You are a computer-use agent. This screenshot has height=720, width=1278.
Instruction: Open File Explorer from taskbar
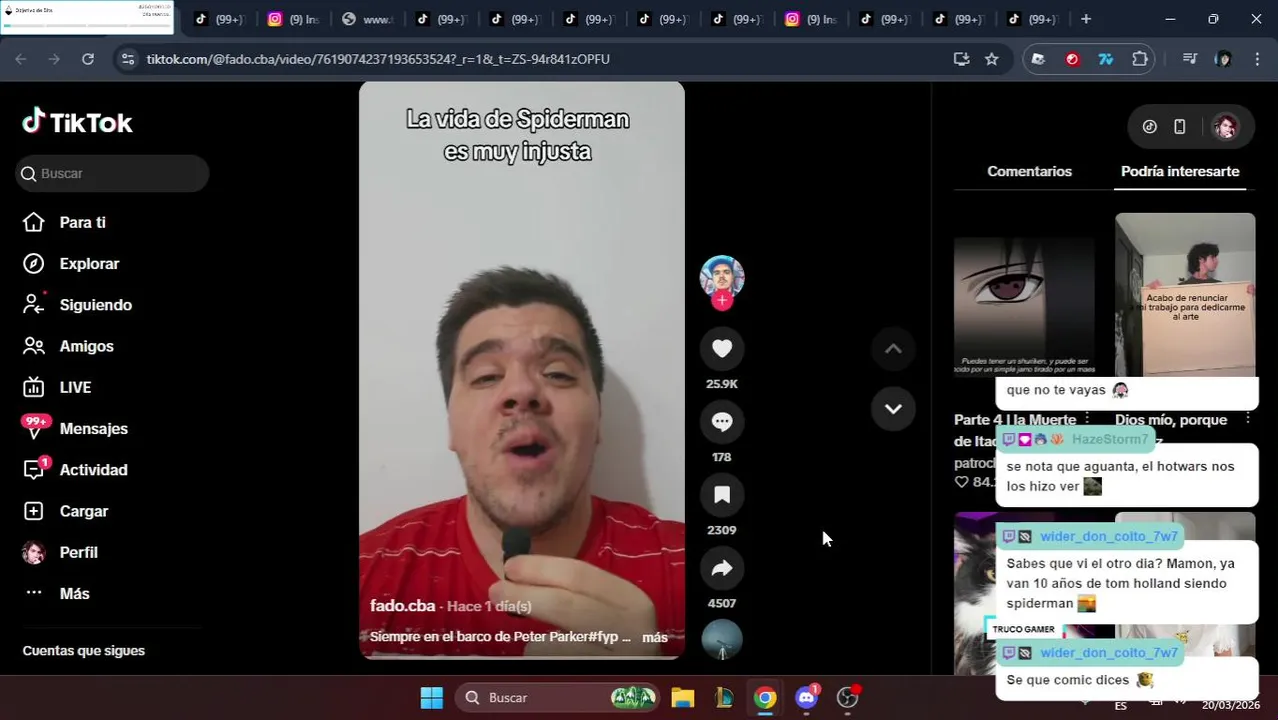(682, 698)
